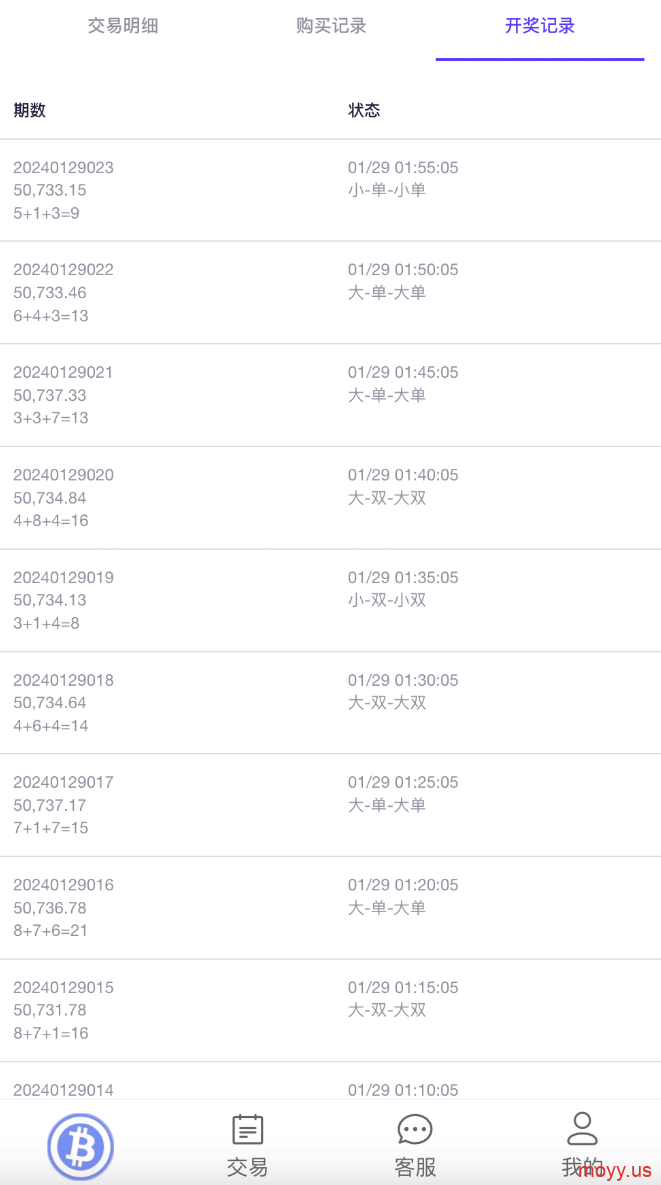Open draw record 20240129022
The image size is (661, 1185).
(63, 269)
